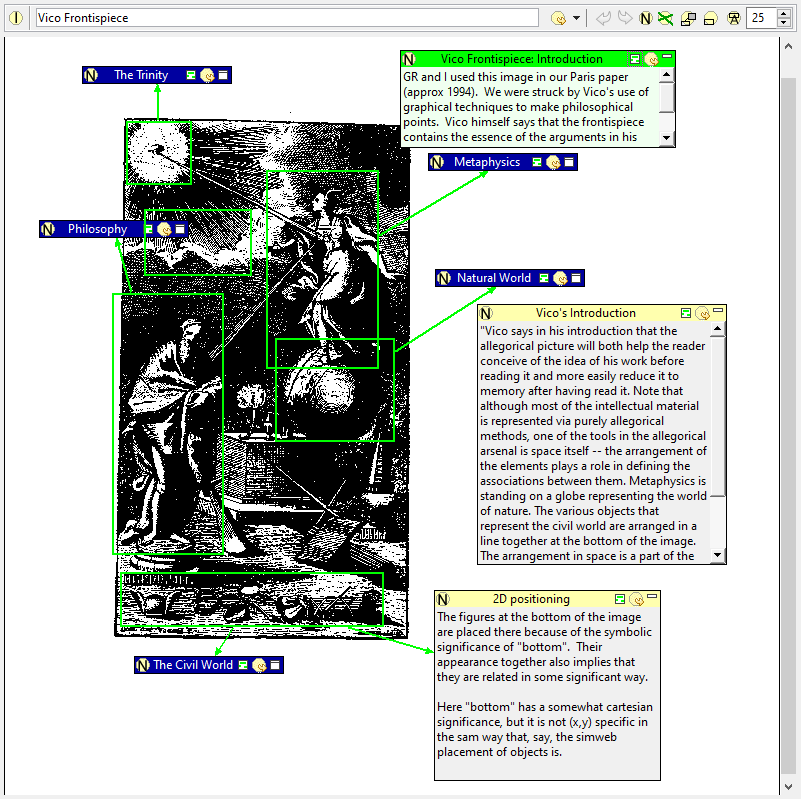Click the single rectangle toolbar icon
The image size is (801, 799).
point(710,18)
